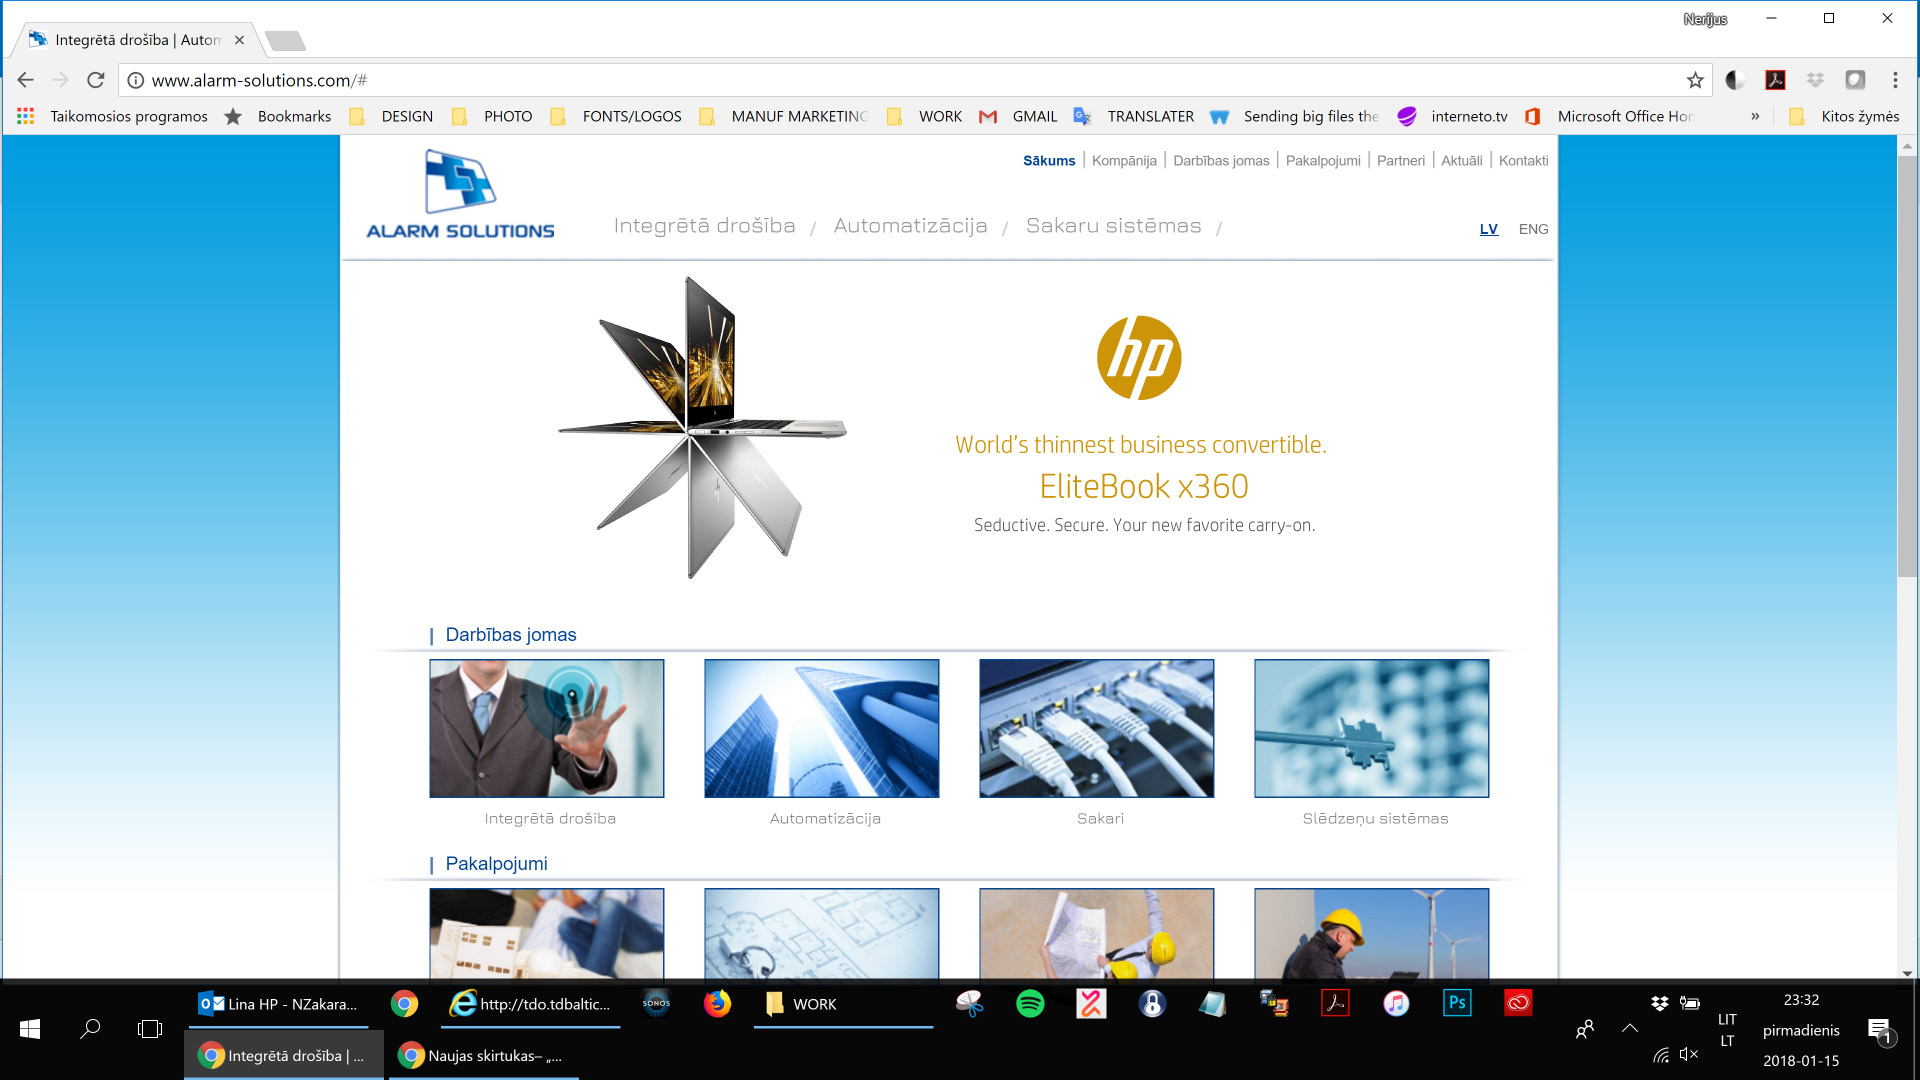Image resolution: width=1920 pixels, height=1080 pixels.
Task: Open the GMAIL bookmark
Action: [1018, 116]
